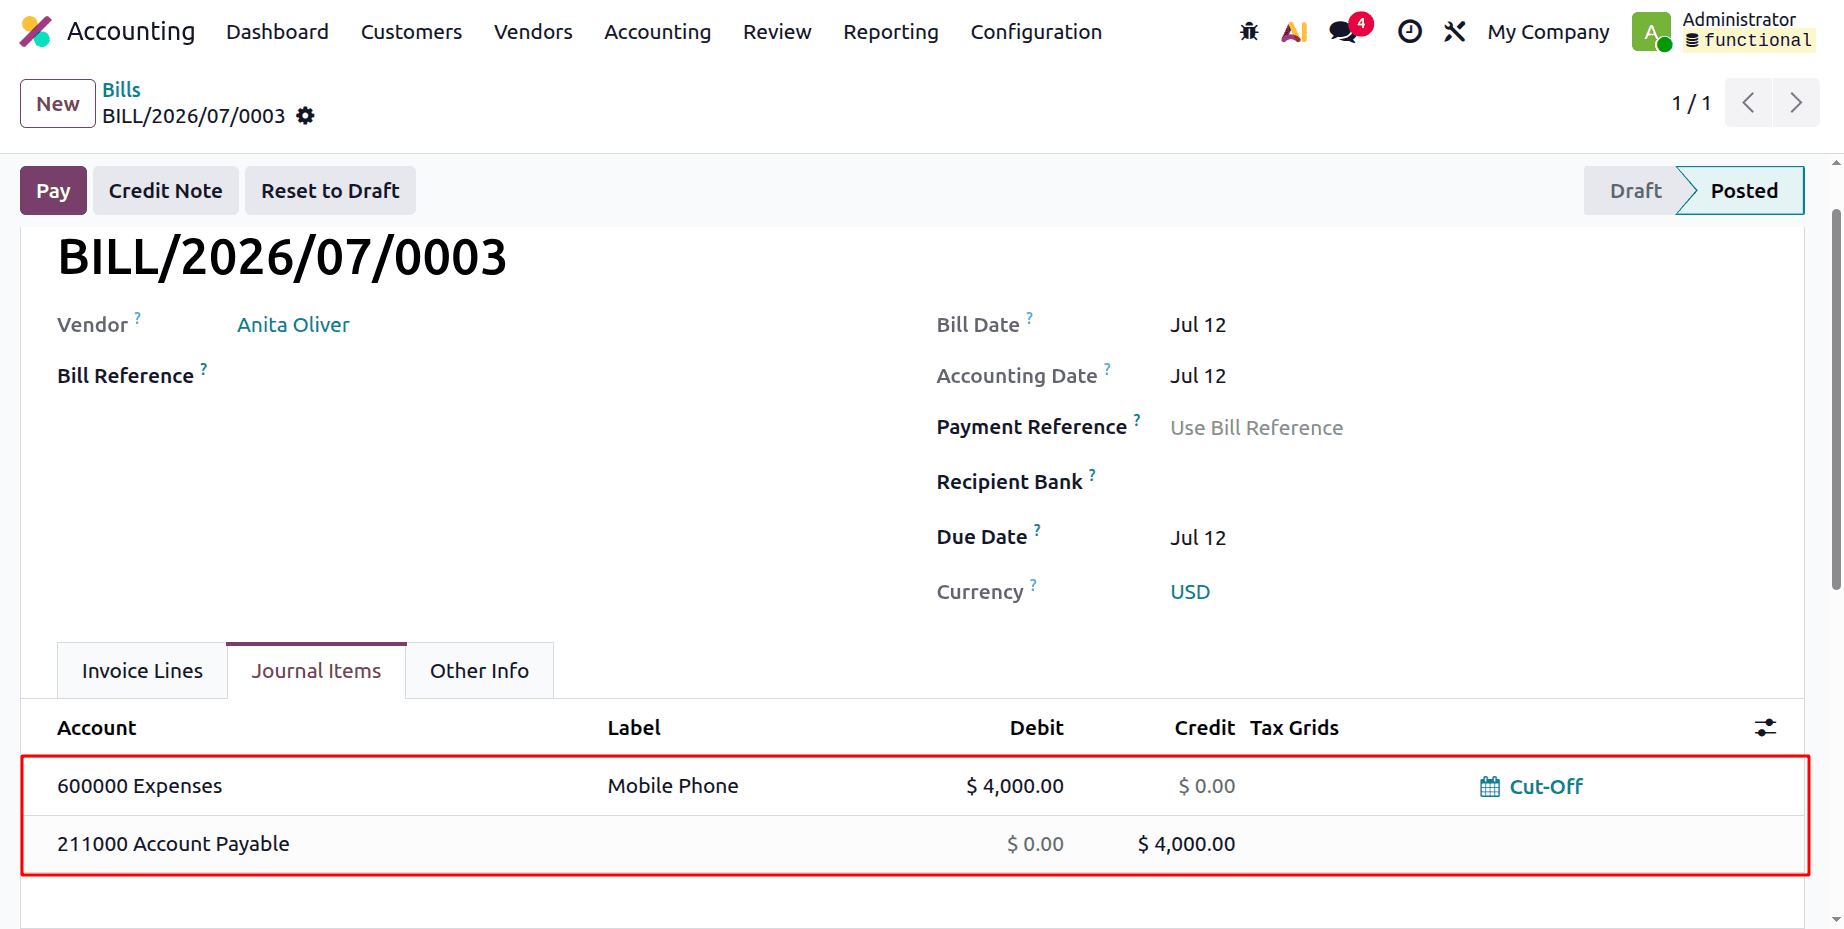This screenshot has height=929, width=1844.
Task: Sort by the Label column header
Action: pos(634,728)
